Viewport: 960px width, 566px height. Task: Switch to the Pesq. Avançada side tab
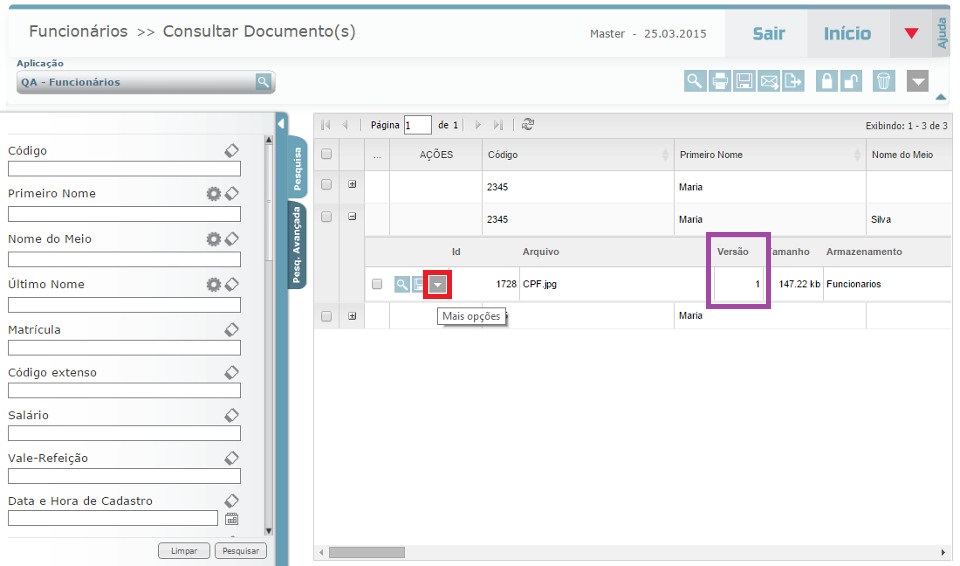click(297, 245)
